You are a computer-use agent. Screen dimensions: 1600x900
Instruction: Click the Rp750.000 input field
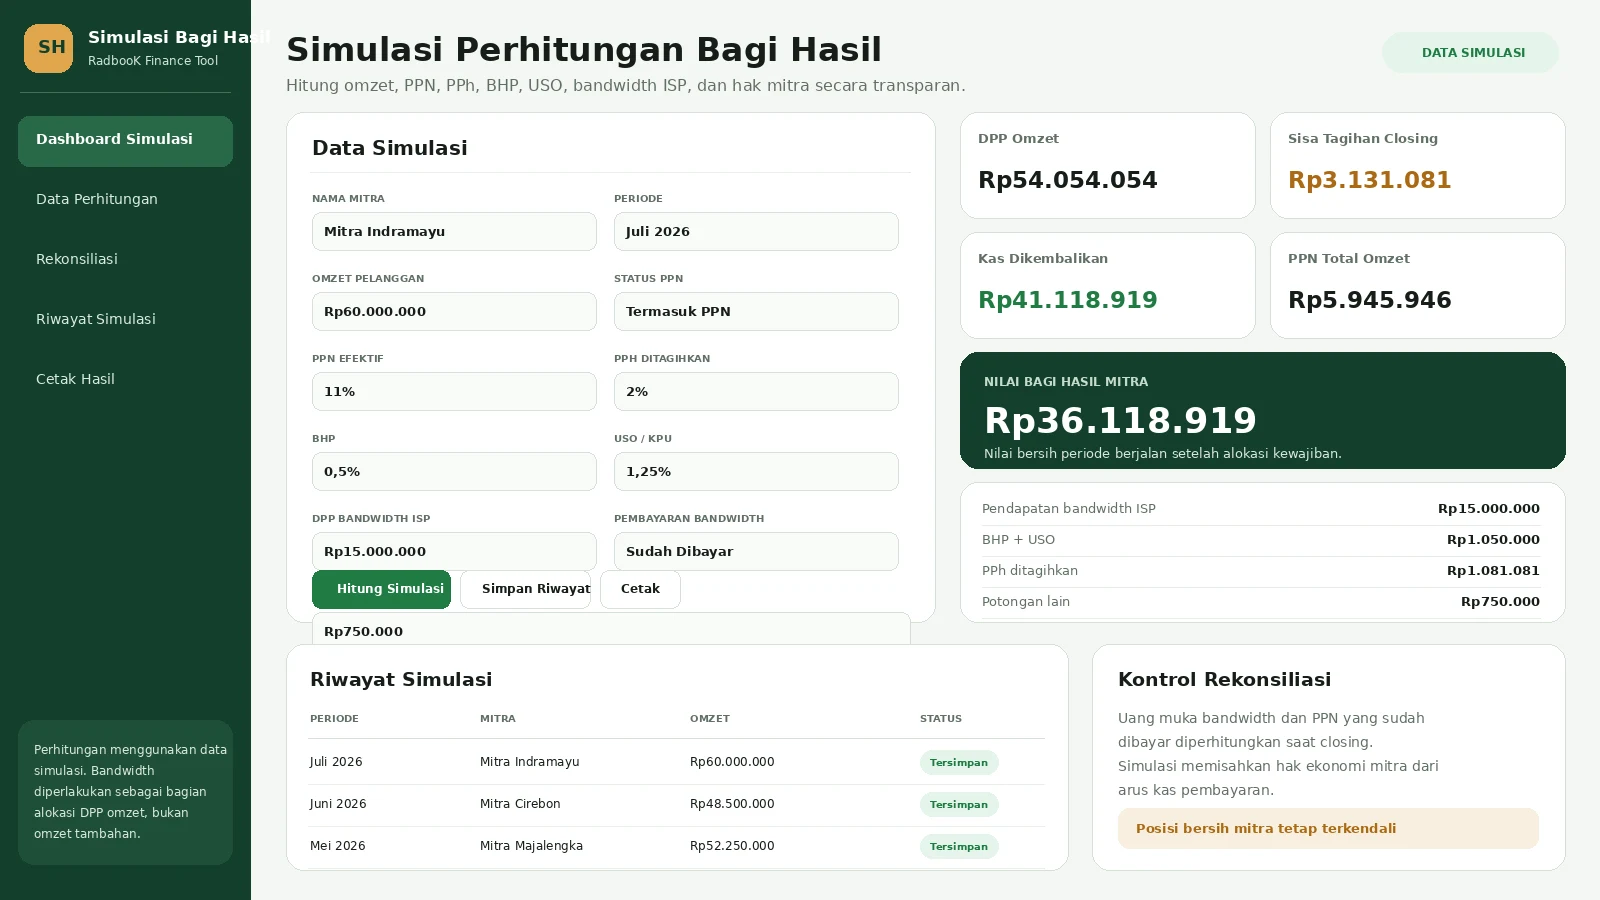pos(611,629)
